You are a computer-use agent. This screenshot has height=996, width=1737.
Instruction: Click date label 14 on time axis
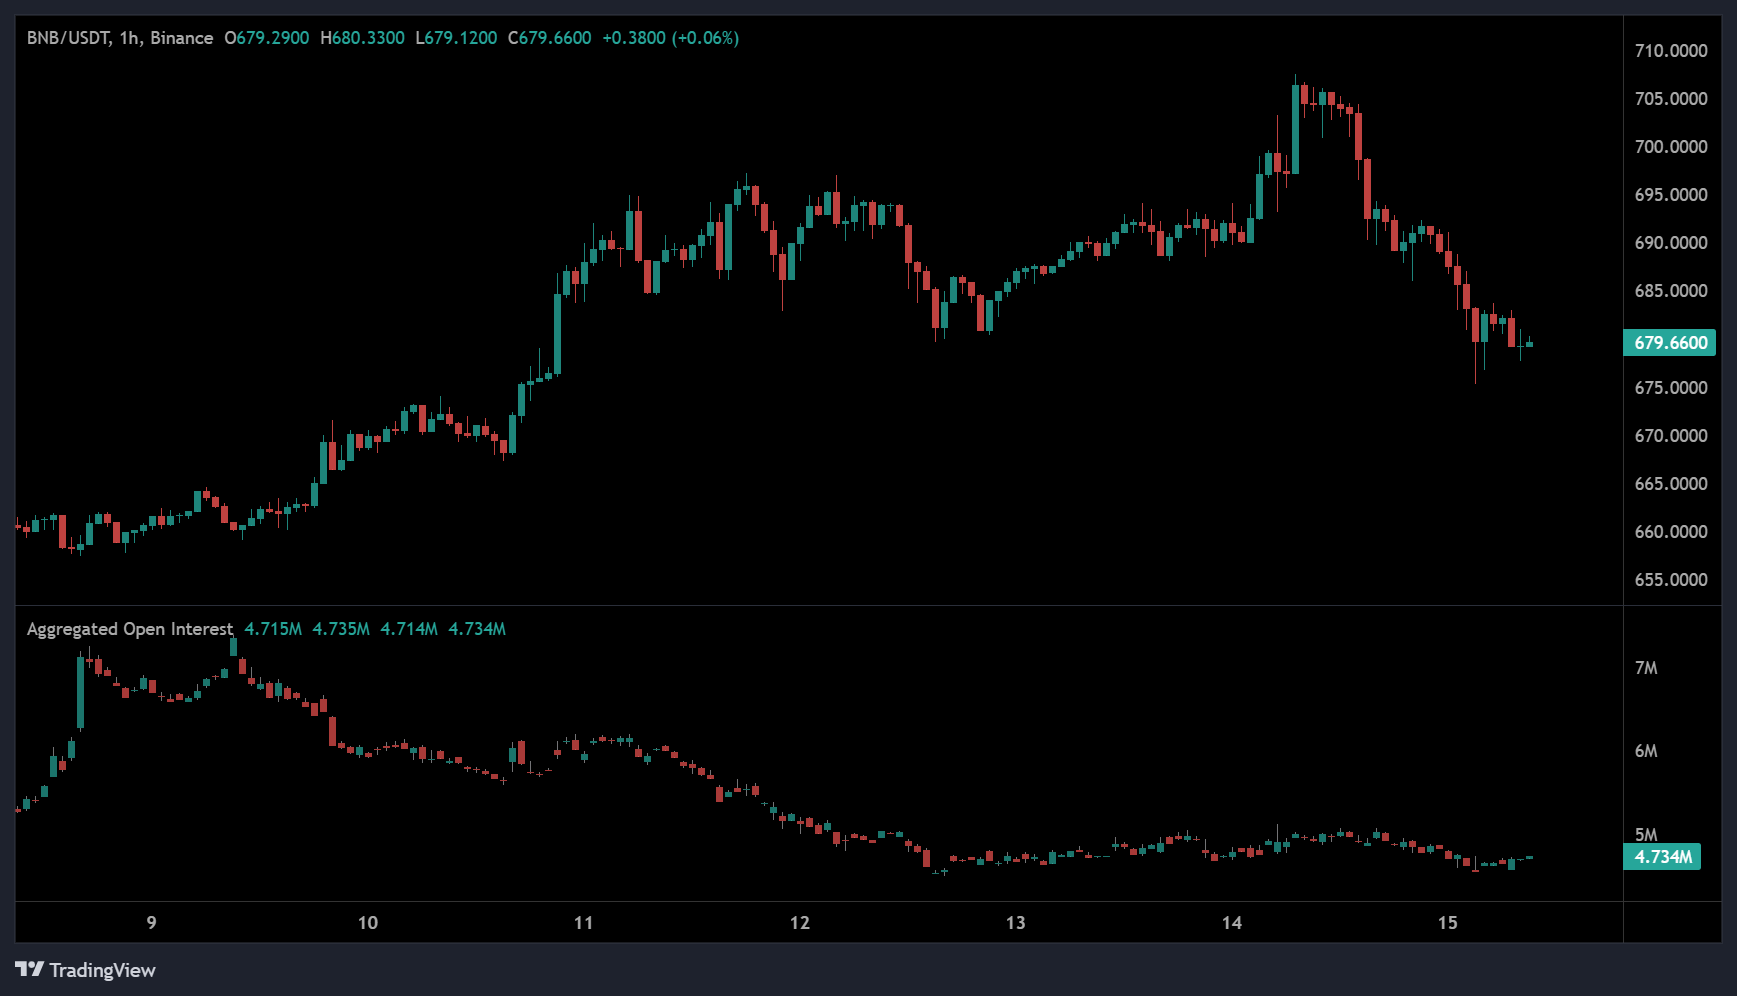tap(1232, 922)
